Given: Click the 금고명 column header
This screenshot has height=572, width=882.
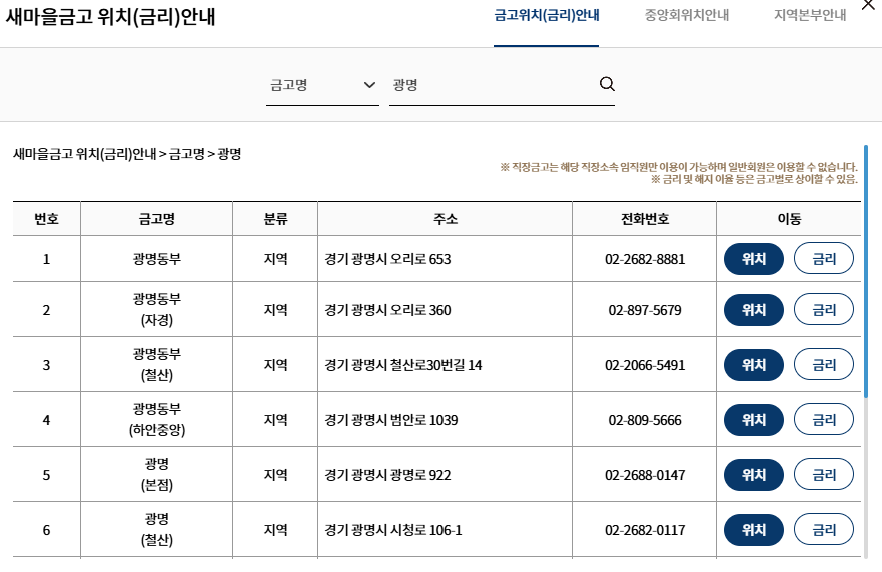Looking at the screenshot, I should point(156,219).
